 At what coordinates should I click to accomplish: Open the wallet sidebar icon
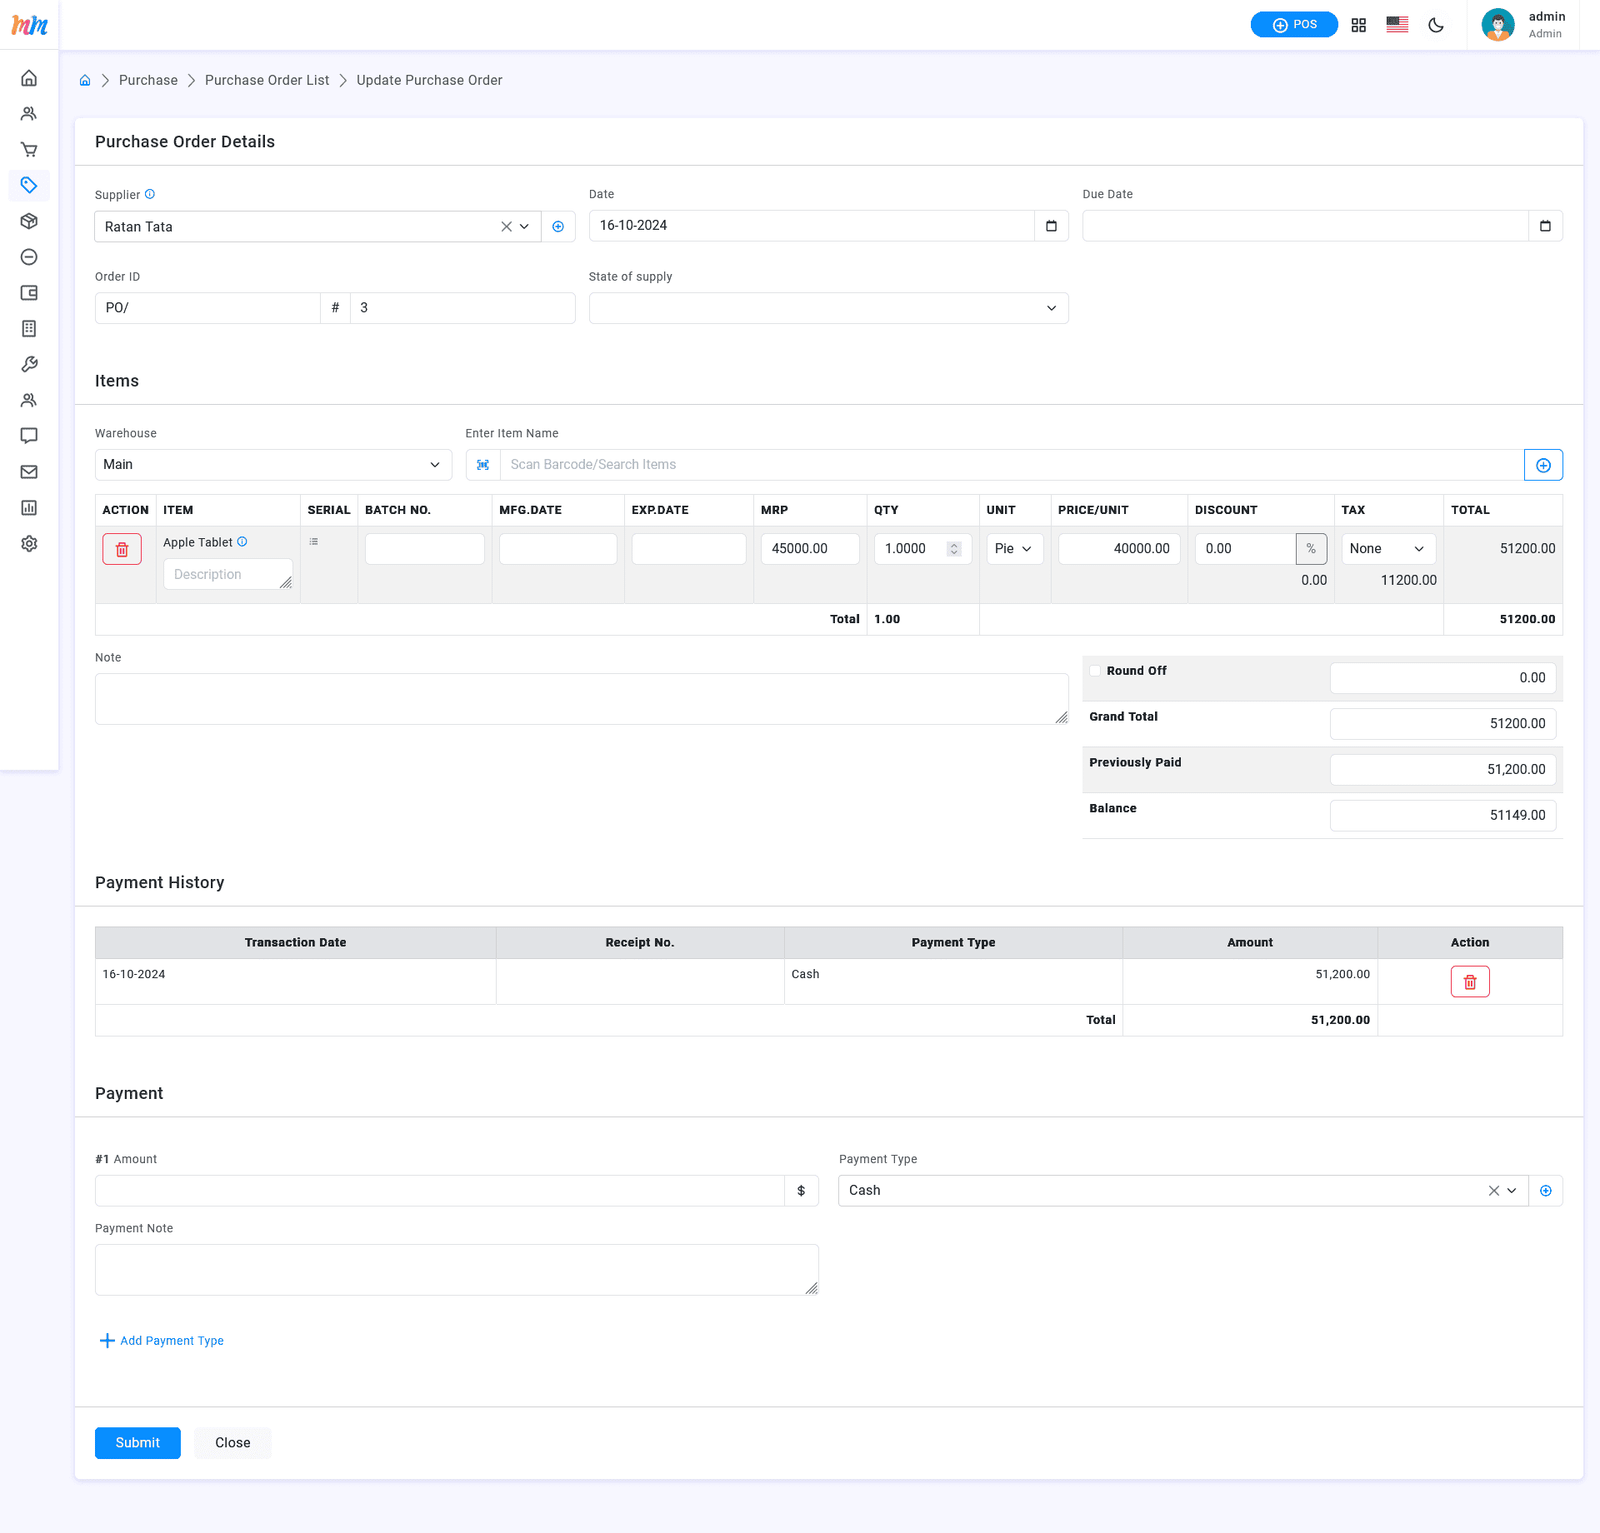(x=29, y=293)
